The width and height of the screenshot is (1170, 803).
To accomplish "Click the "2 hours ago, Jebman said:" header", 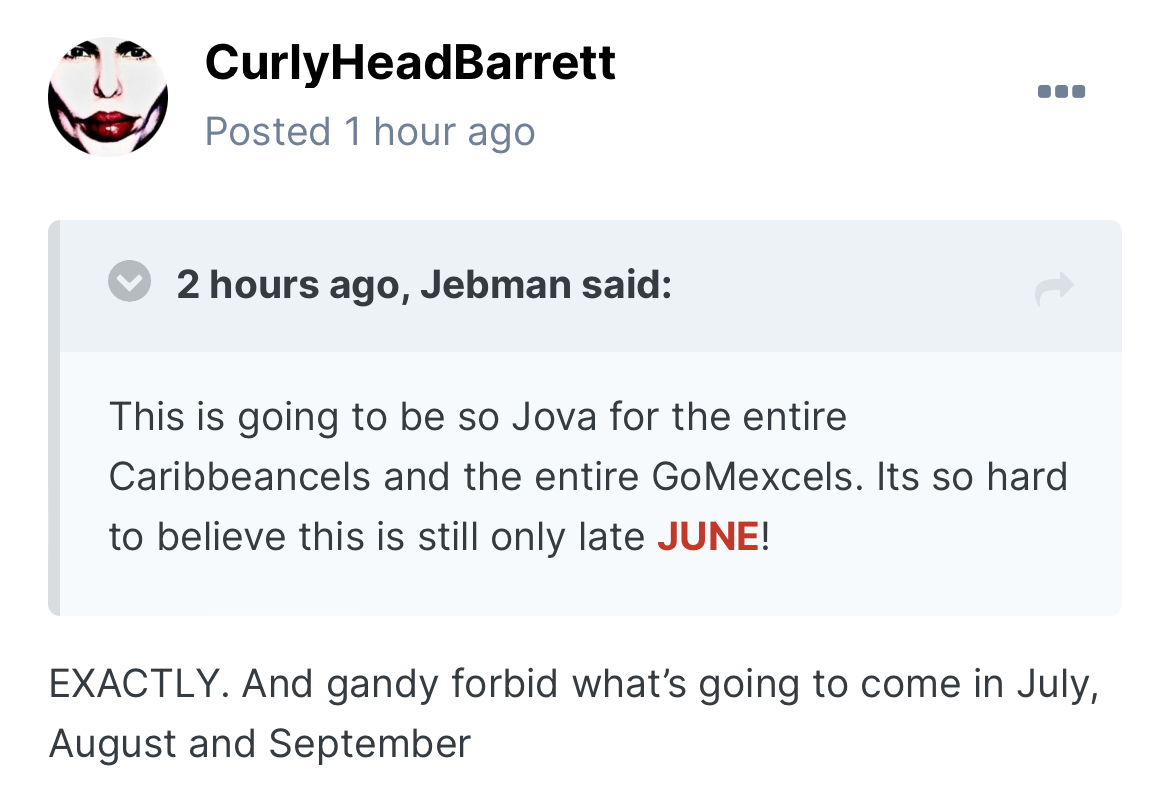I will pyautogui.click(x=424, y=286).
